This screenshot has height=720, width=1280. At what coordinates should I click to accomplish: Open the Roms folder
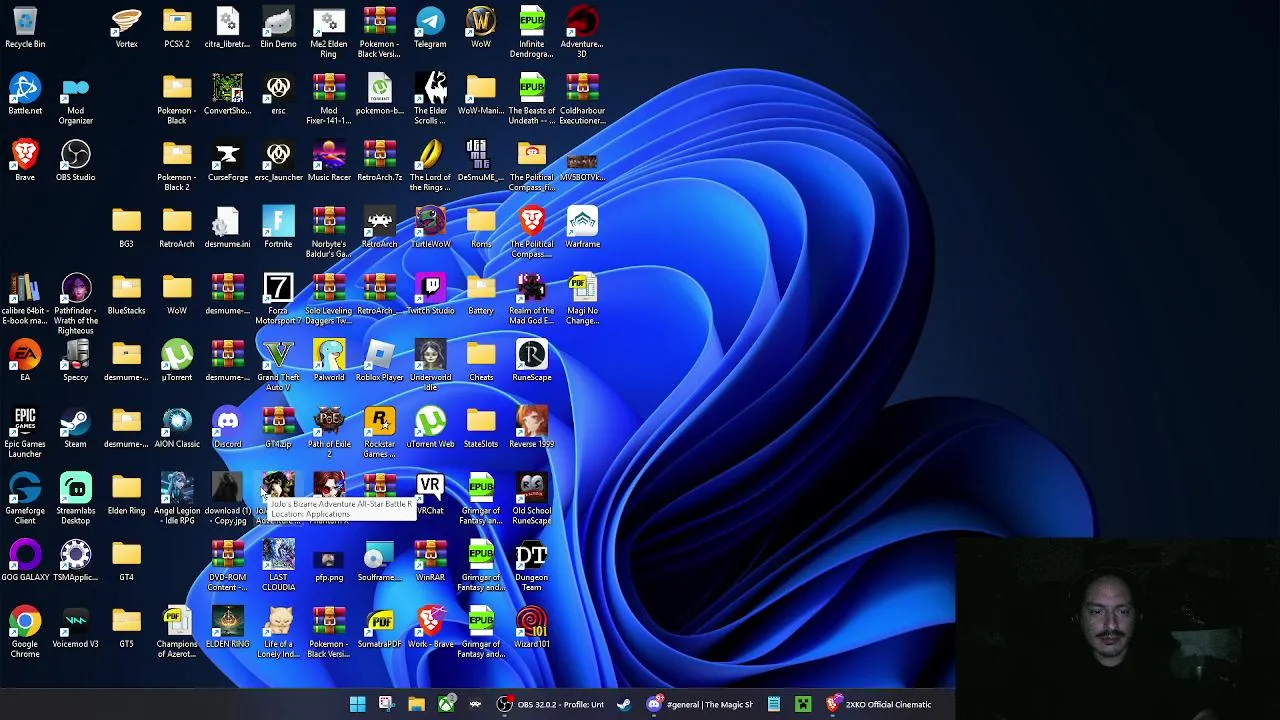(481, 228)
